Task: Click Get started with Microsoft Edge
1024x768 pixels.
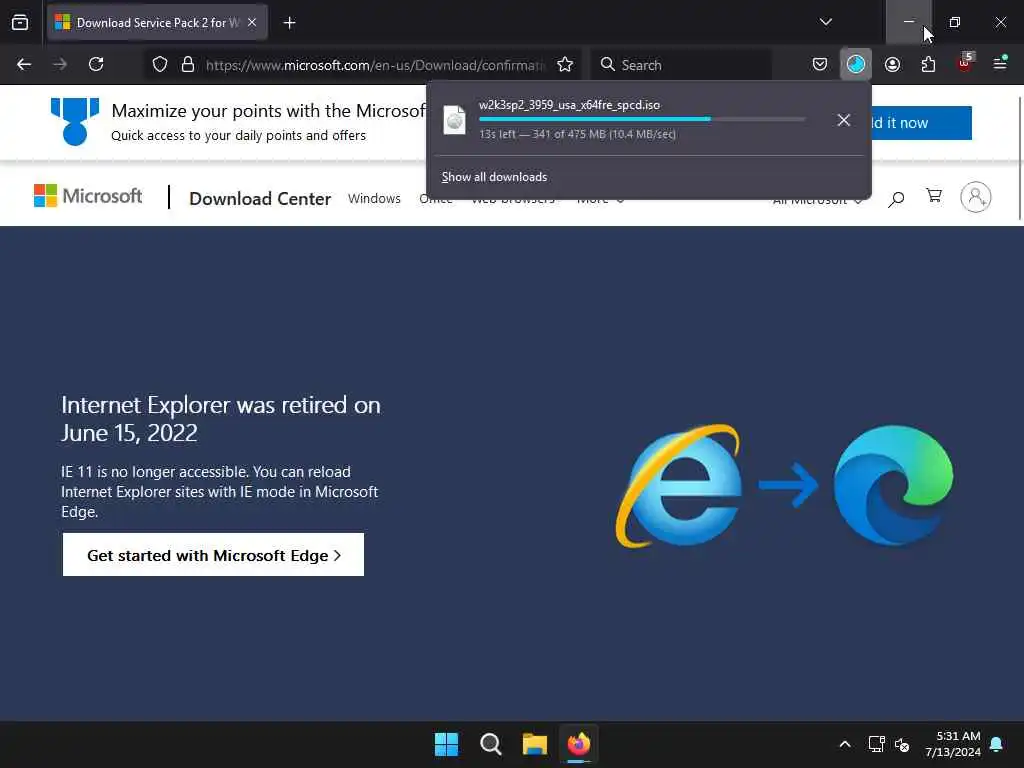Action: pyautogui.click(x=214, y=555)
